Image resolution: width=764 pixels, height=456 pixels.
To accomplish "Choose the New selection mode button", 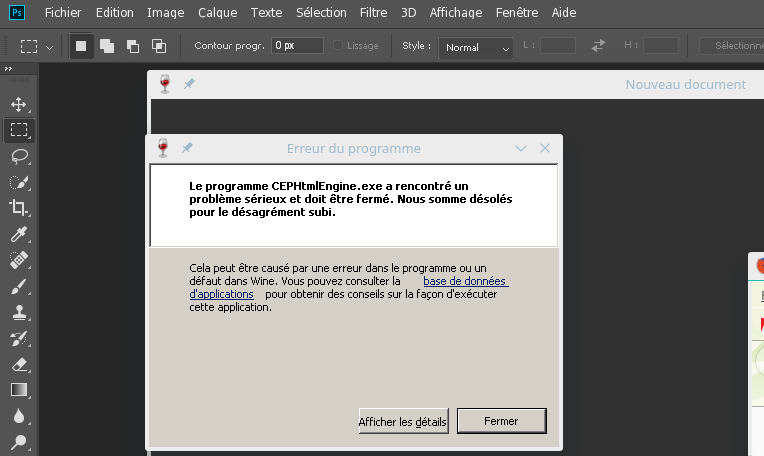I will coord(81,46).
